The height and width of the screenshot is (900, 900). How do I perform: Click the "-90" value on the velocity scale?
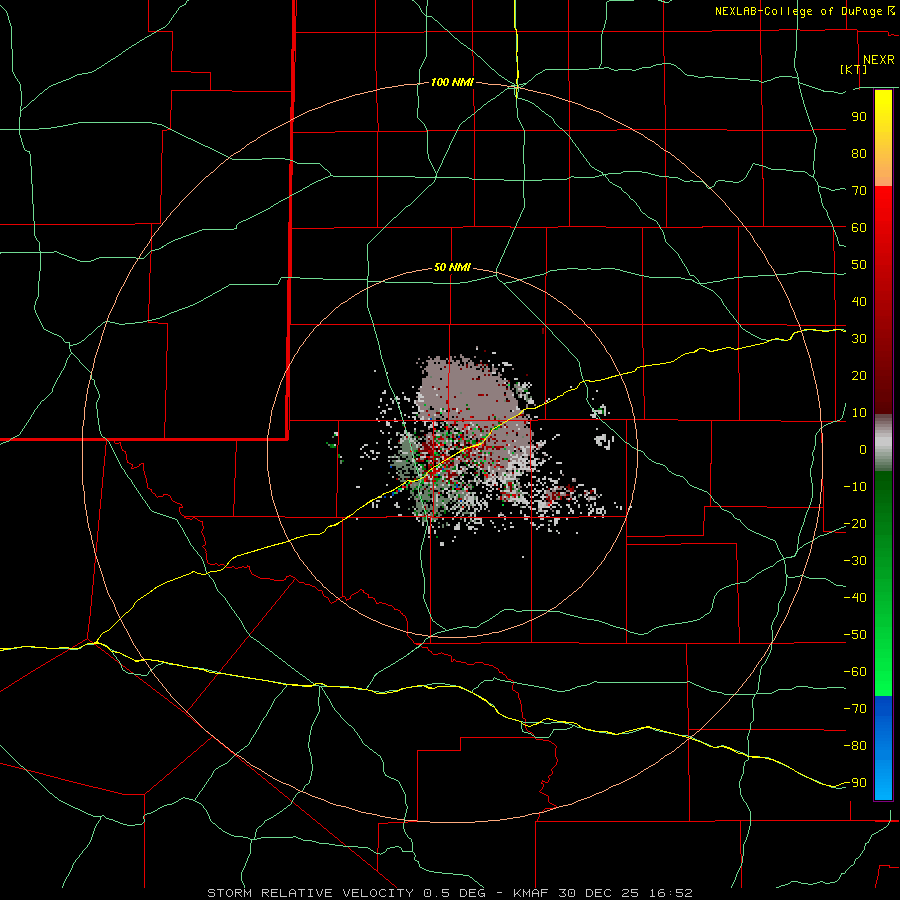855,783
